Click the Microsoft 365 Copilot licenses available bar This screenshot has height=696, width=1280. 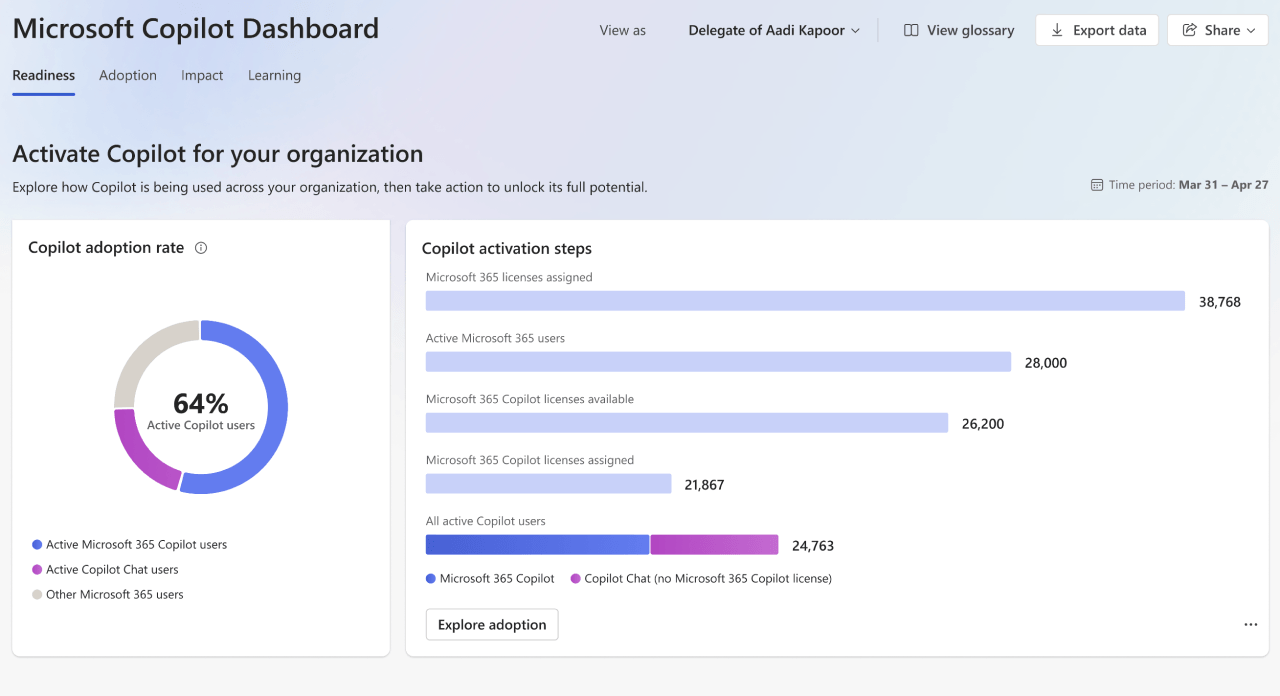(x=687, y=423)
